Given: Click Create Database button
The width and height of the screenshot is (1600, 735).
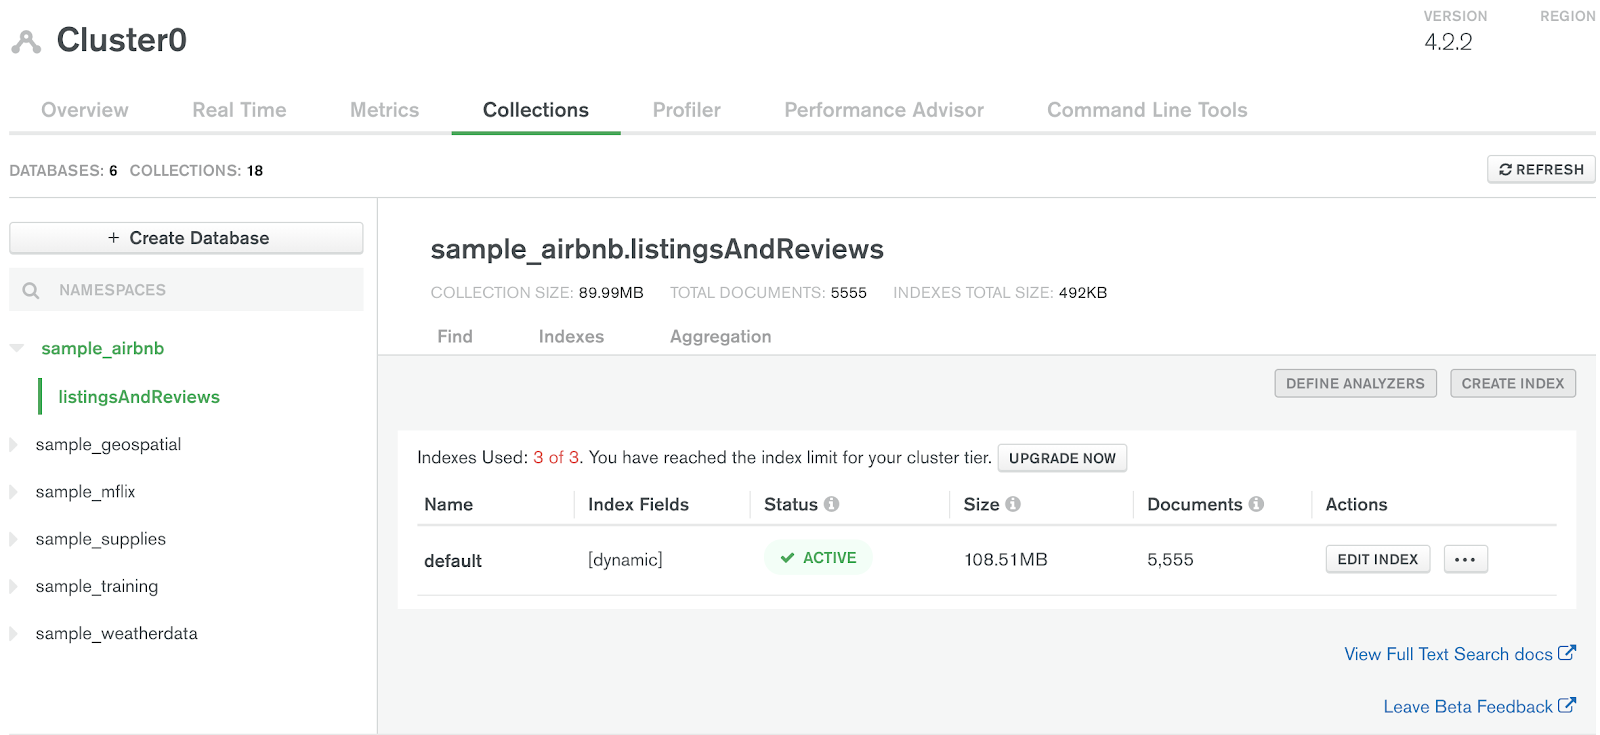Looking at the screenshot, I should point(186,238).
